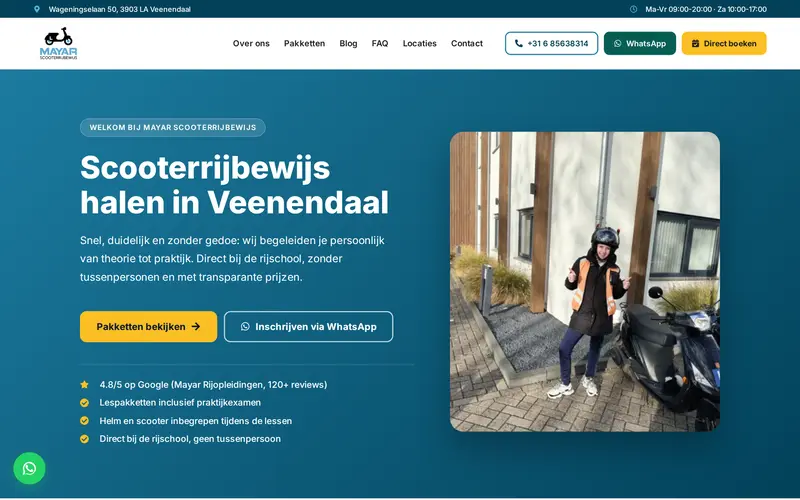The width and height of the screenshot is (800, 500).
Task: Click the 4.8/5 op Google reviews text
Action: coord(213,385)
